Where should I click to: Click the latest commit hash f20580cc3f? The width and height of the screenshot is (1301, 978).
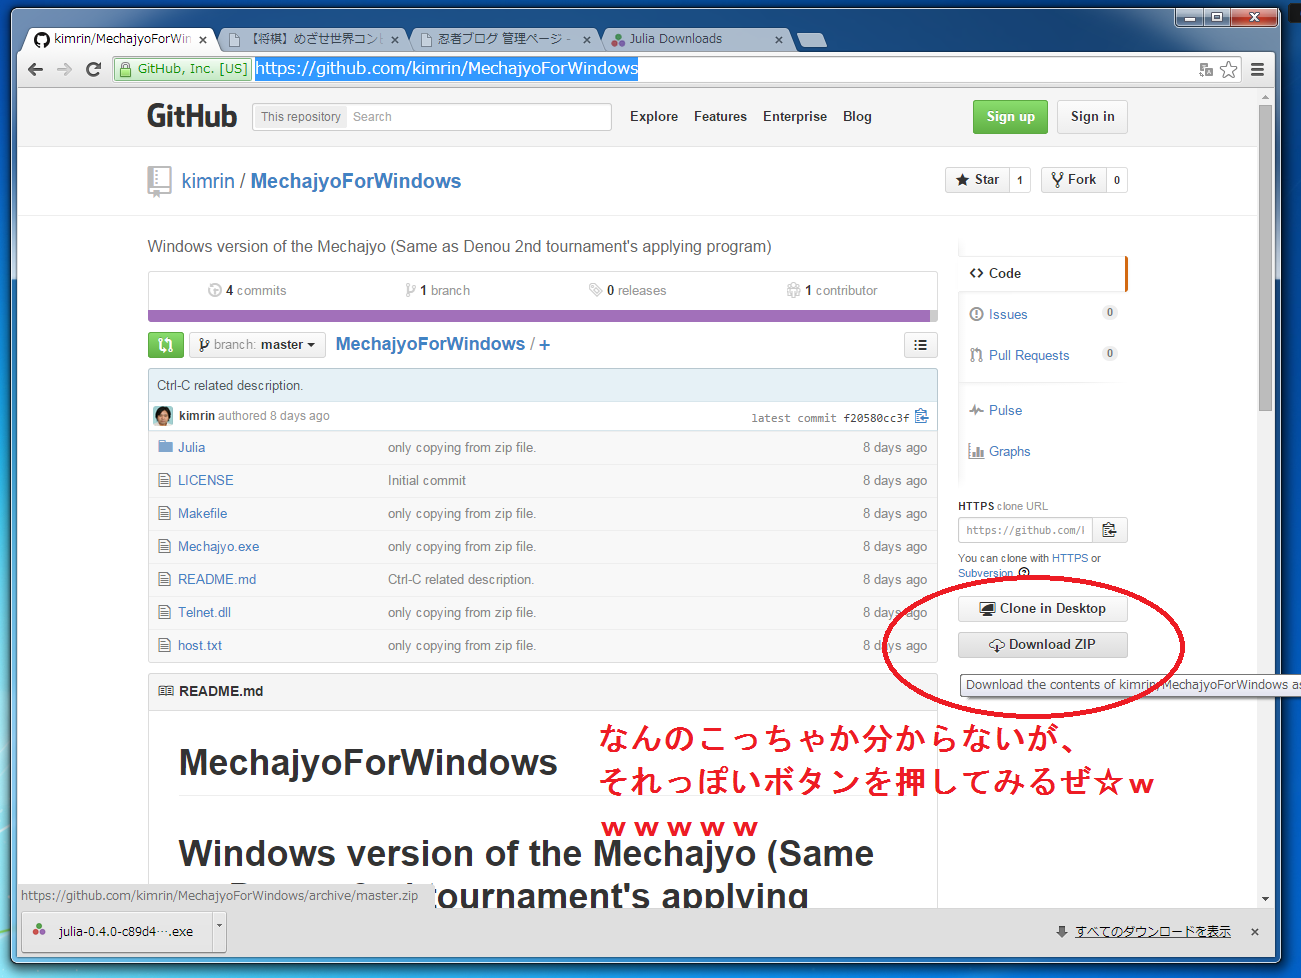[x=876, y=418]
